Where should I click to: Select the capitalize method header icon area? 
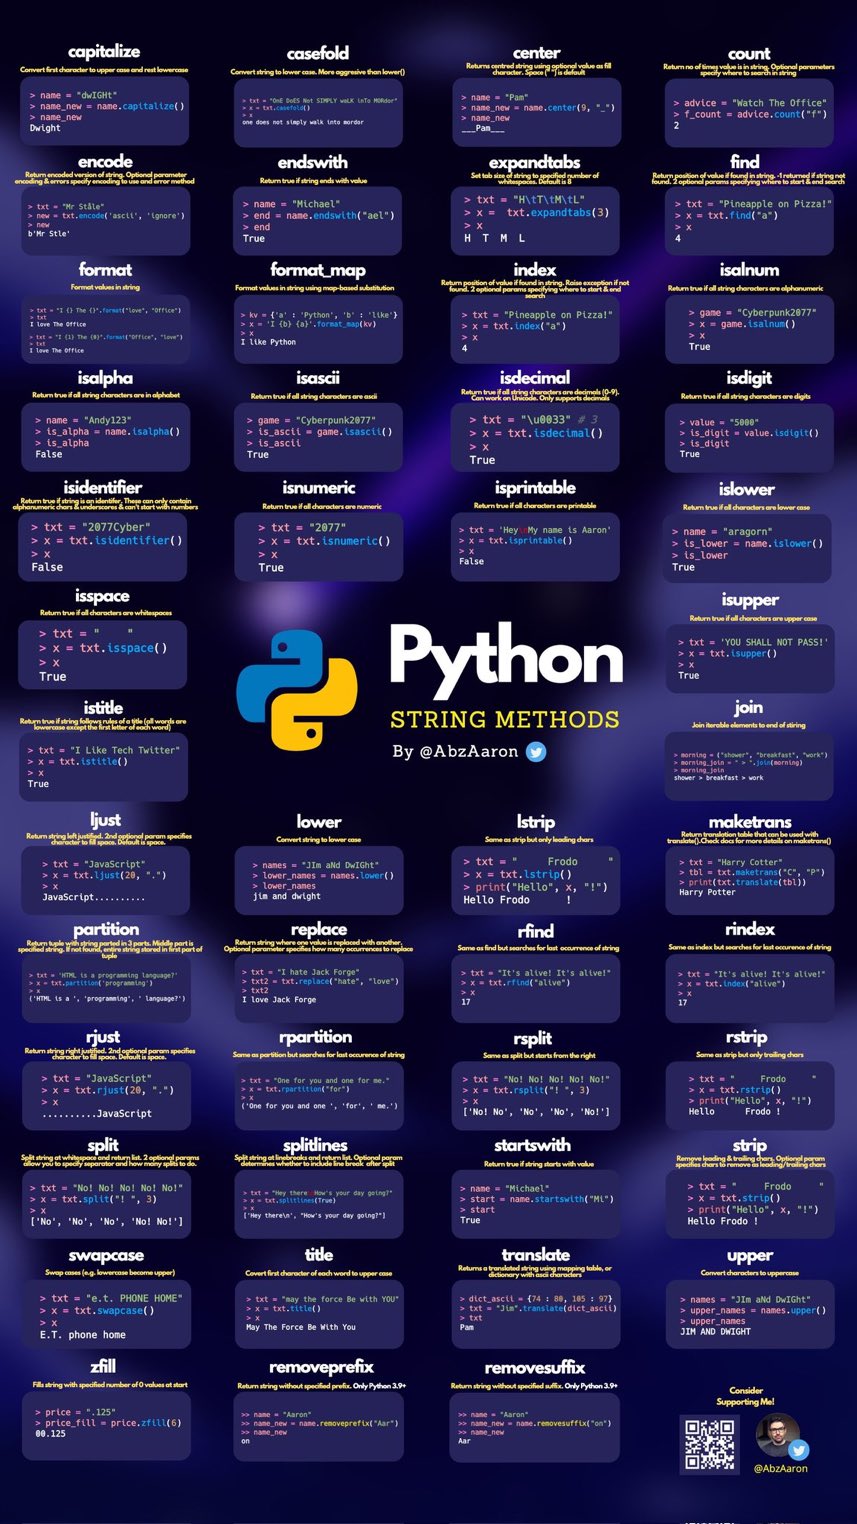click(105, 51)
